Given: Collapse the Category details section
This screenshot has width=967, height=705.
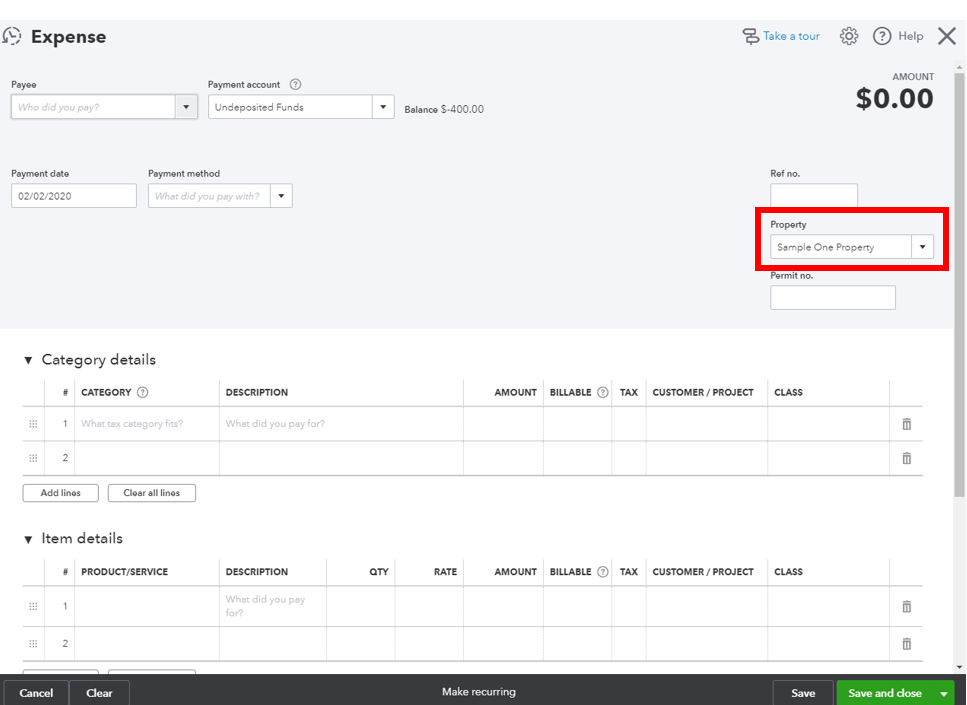Looking at the screenshot, I should (28, 360).
